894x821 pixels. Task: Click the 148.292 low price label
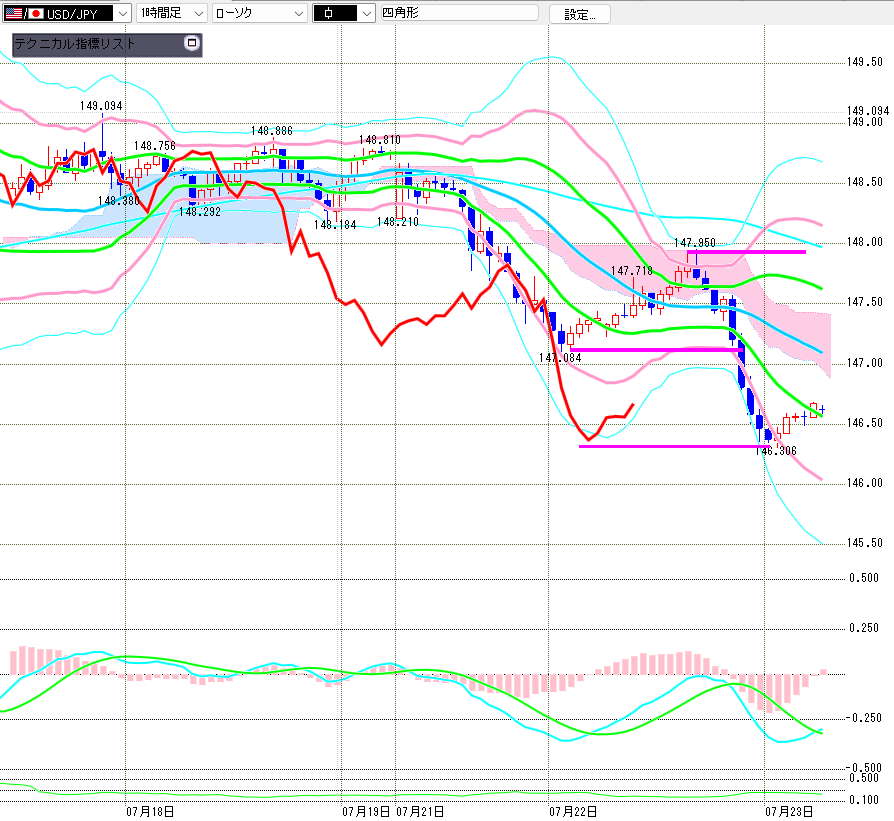click(200, 212)
